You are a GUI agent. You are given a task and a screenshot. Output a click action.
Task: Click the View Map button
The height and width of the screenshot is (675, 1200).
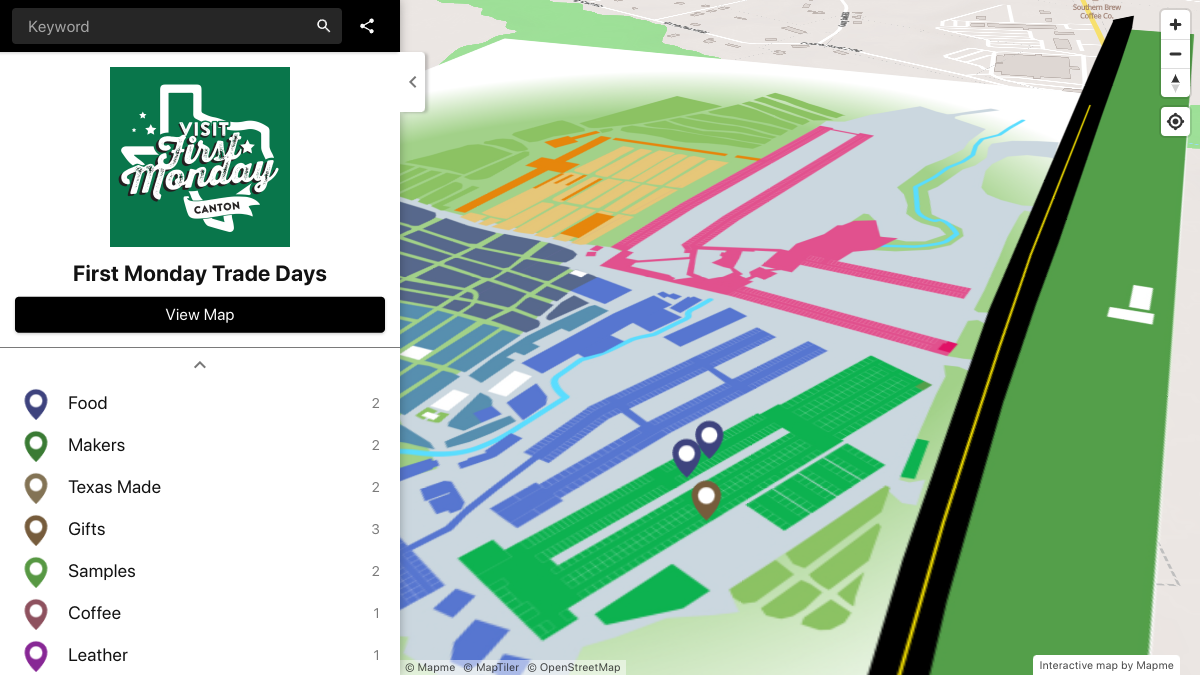pyautogui.click(x=200, y=314)
